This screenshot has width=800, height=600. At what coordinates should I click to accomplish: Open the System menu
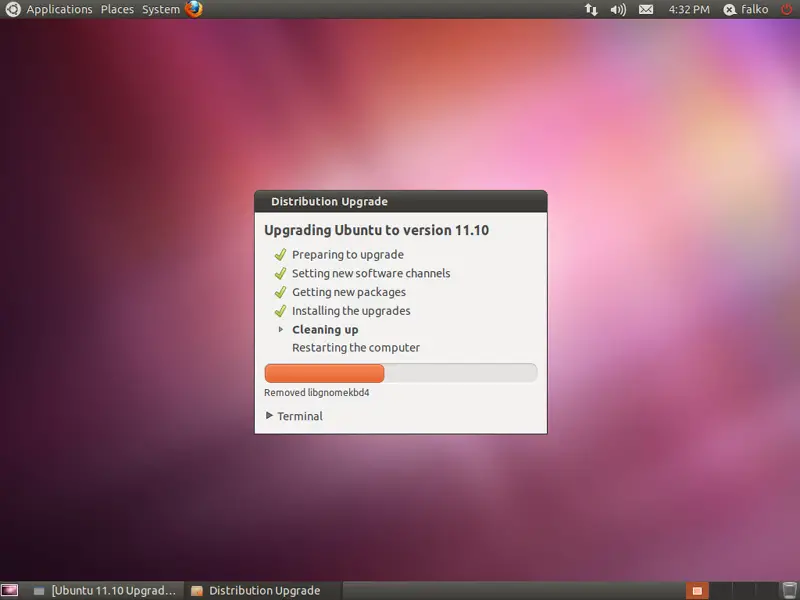tap(161, 10)
